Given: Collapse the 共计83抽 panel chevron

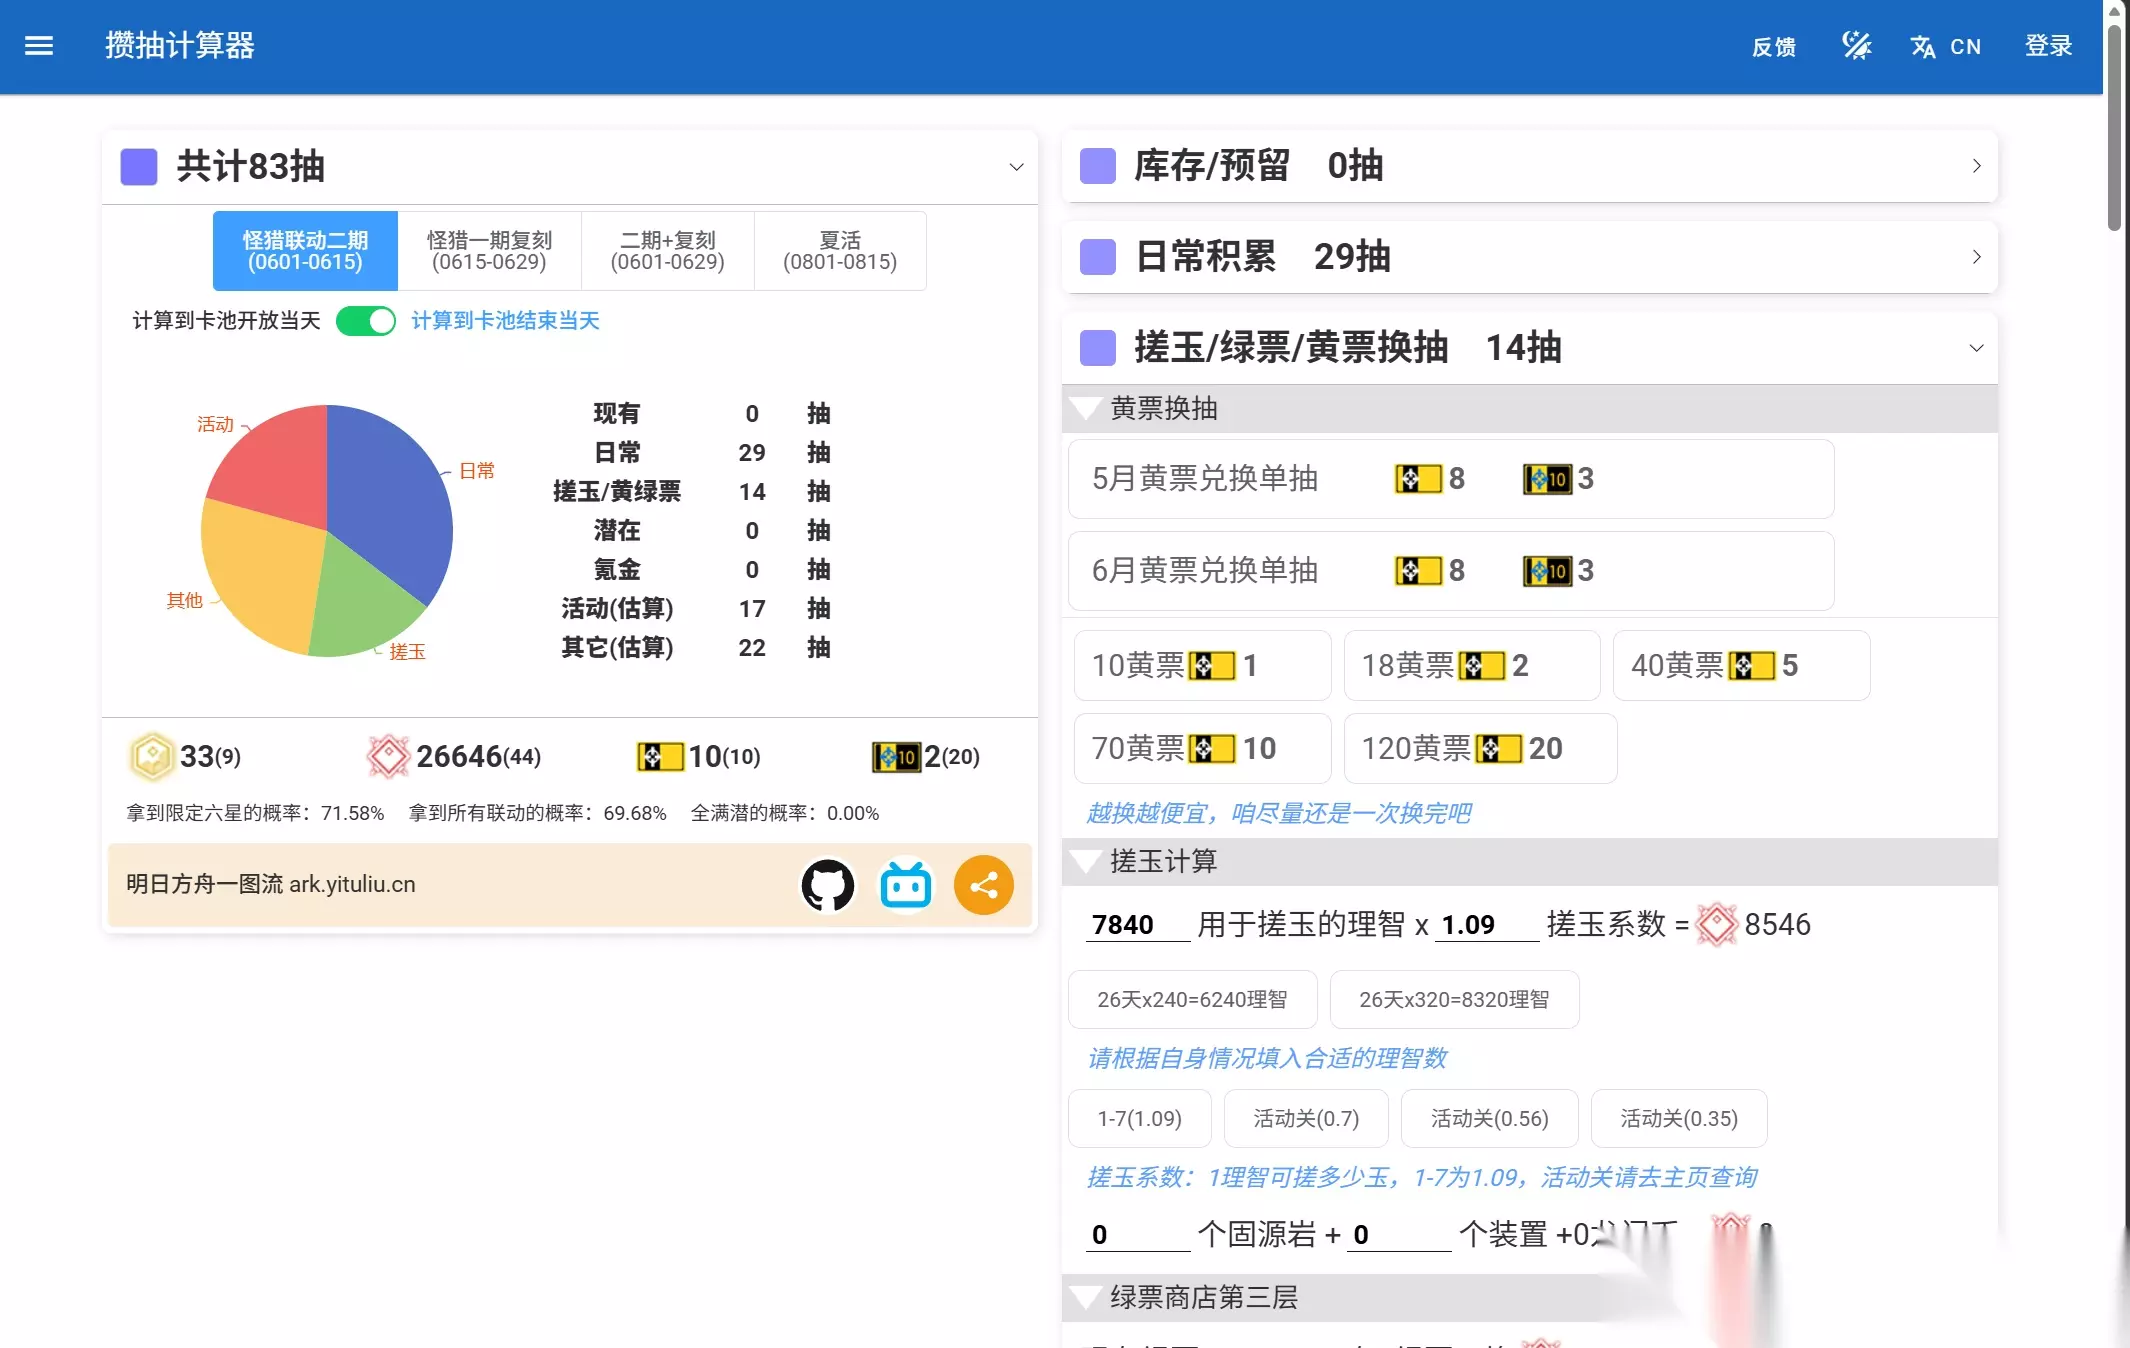Looking at the screenshot, I should tap(1016, 167).
